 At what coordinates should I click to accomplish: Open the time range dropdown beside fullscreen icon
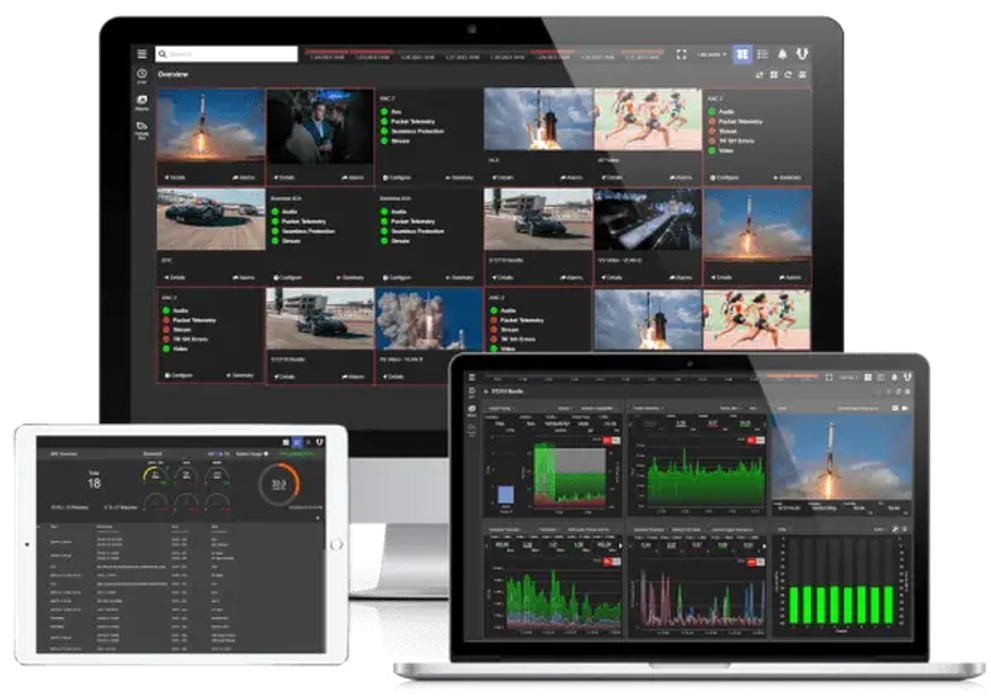[x=712, y=55]
